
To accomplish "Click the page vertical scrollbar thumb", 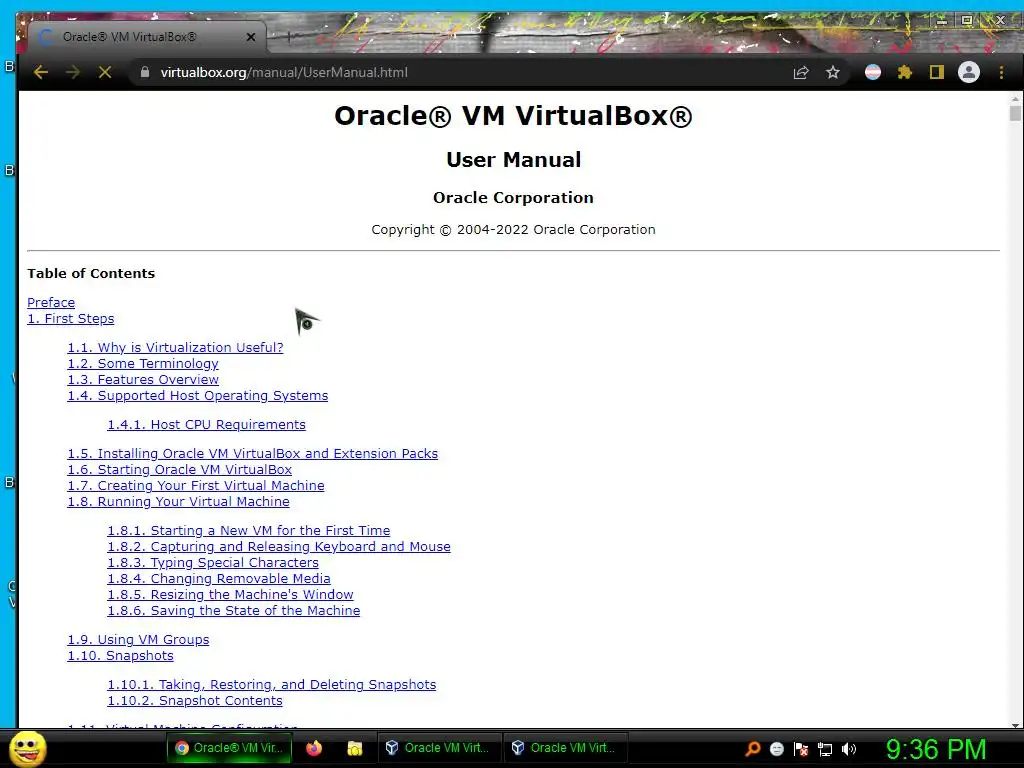I will [x=1015, y=113].
